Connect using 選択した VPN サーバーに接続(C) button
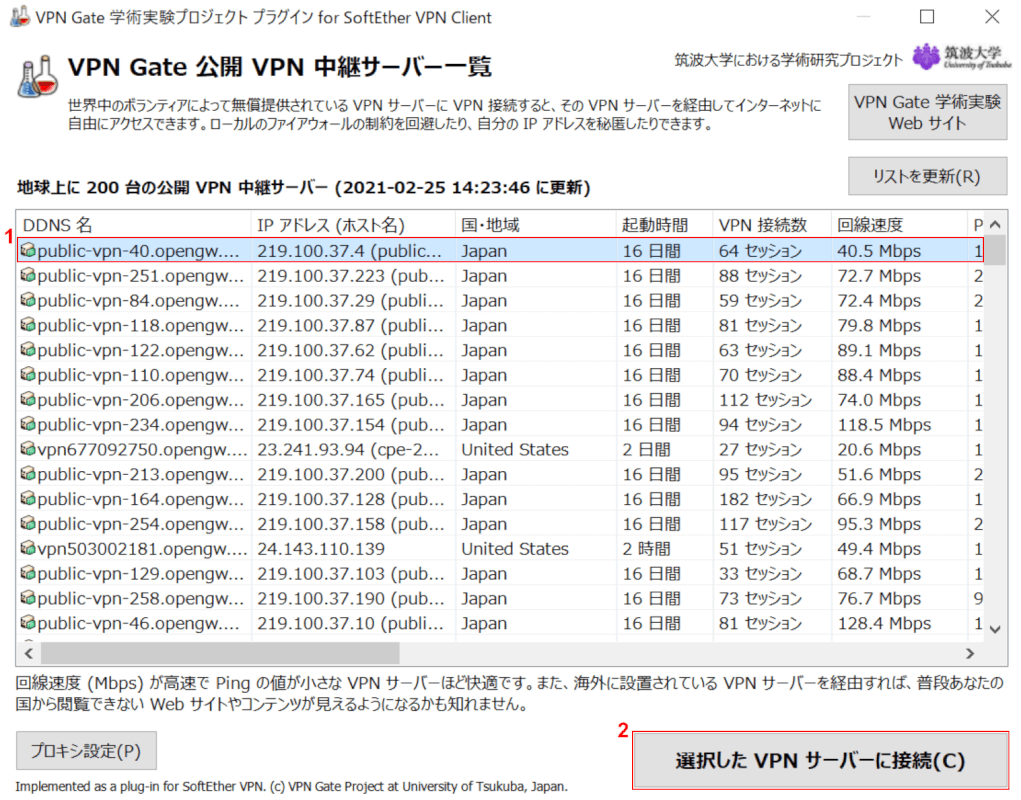 pyautogui.click(x=819, y=760)
